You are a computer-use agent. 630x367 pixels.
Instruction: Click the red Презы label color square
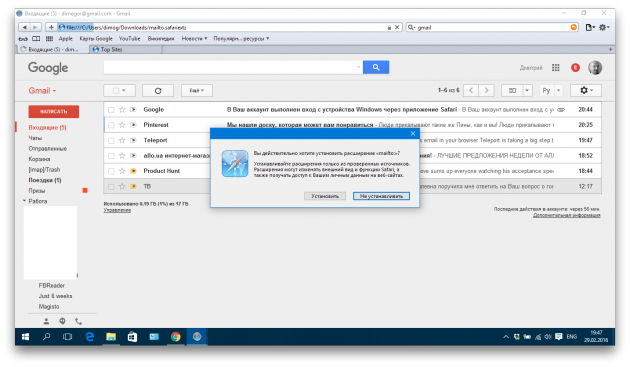point(85,191)
